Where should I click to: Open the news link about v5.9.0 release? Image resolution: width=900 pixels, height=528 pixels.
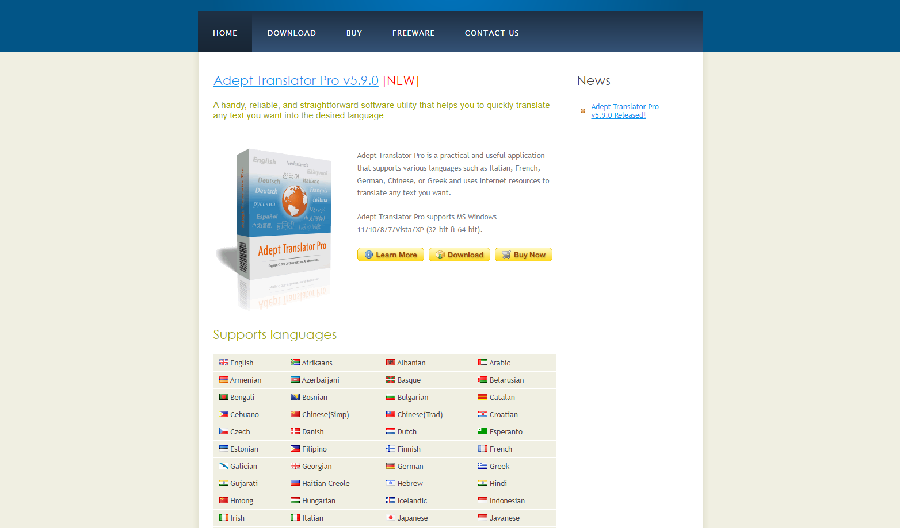pyautogui.click(x=624, y=110)
